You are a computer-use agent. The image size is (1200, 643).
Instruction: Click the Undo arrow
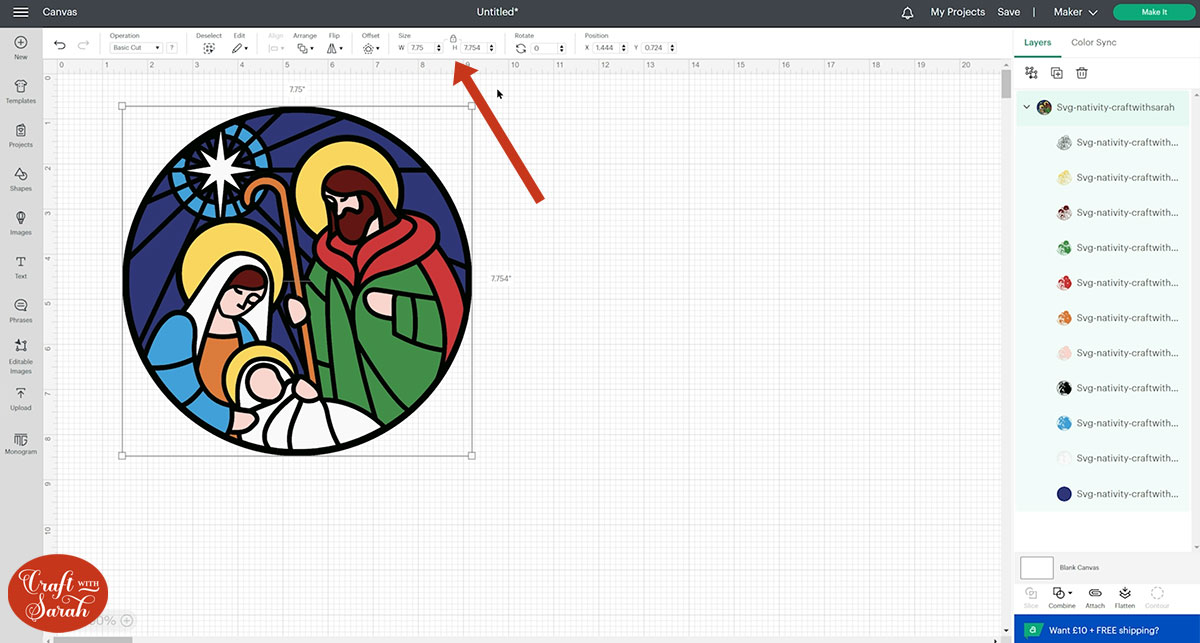pos(60,45)
